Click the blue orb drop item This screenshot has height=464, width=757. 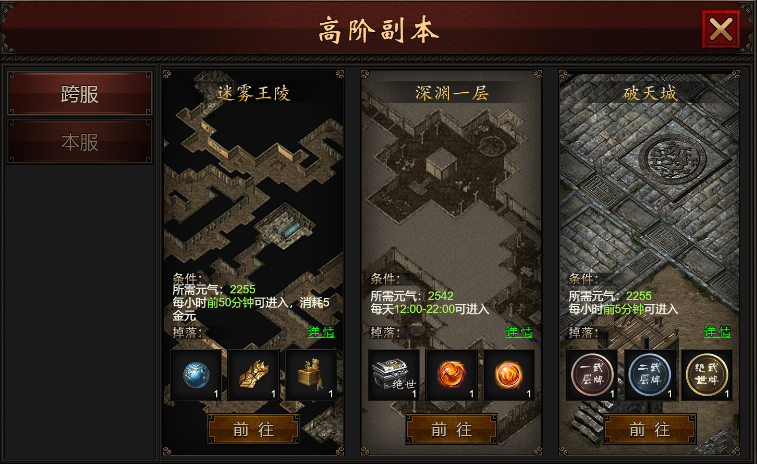[196, 375]
